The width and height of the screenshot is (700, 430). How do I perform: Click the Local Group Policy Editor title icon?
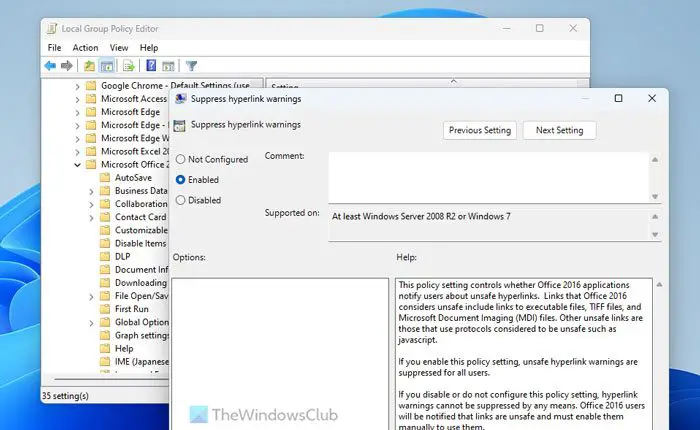pos(52,29)
